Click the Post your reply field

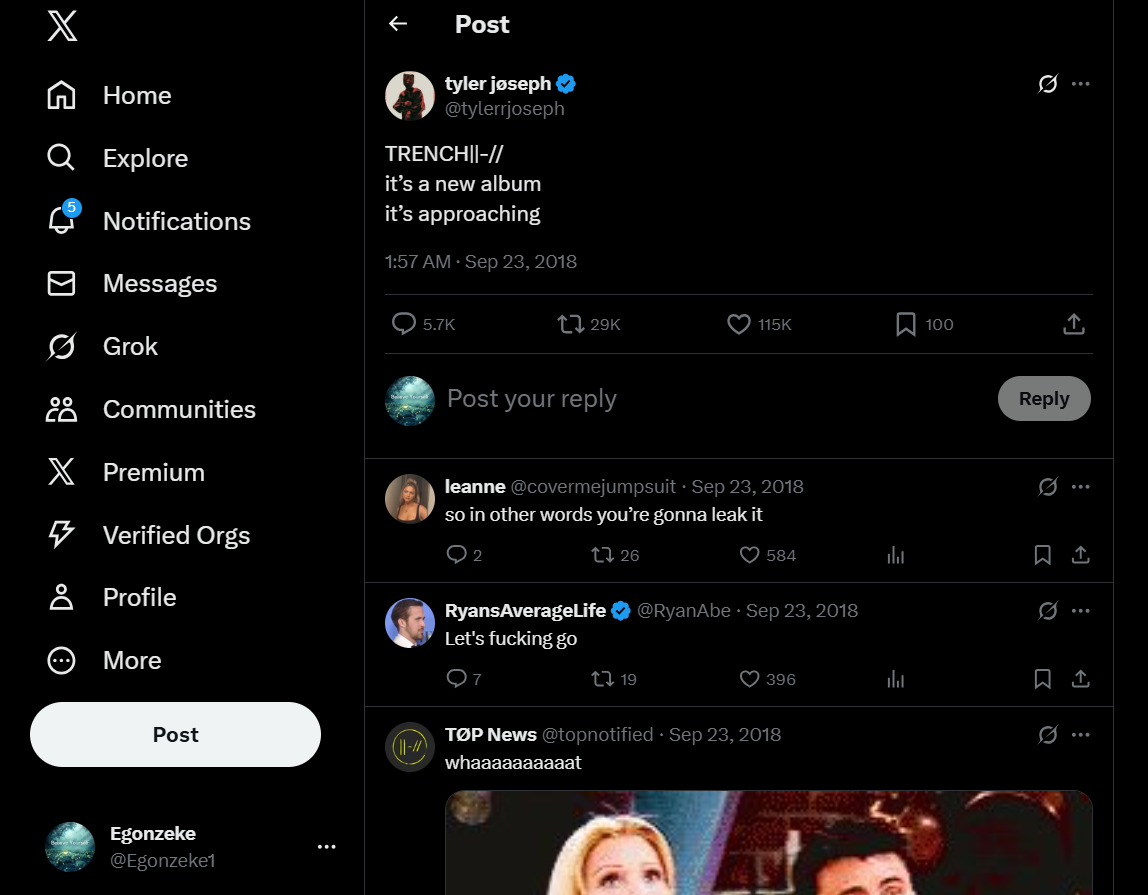tap(700, 399)
